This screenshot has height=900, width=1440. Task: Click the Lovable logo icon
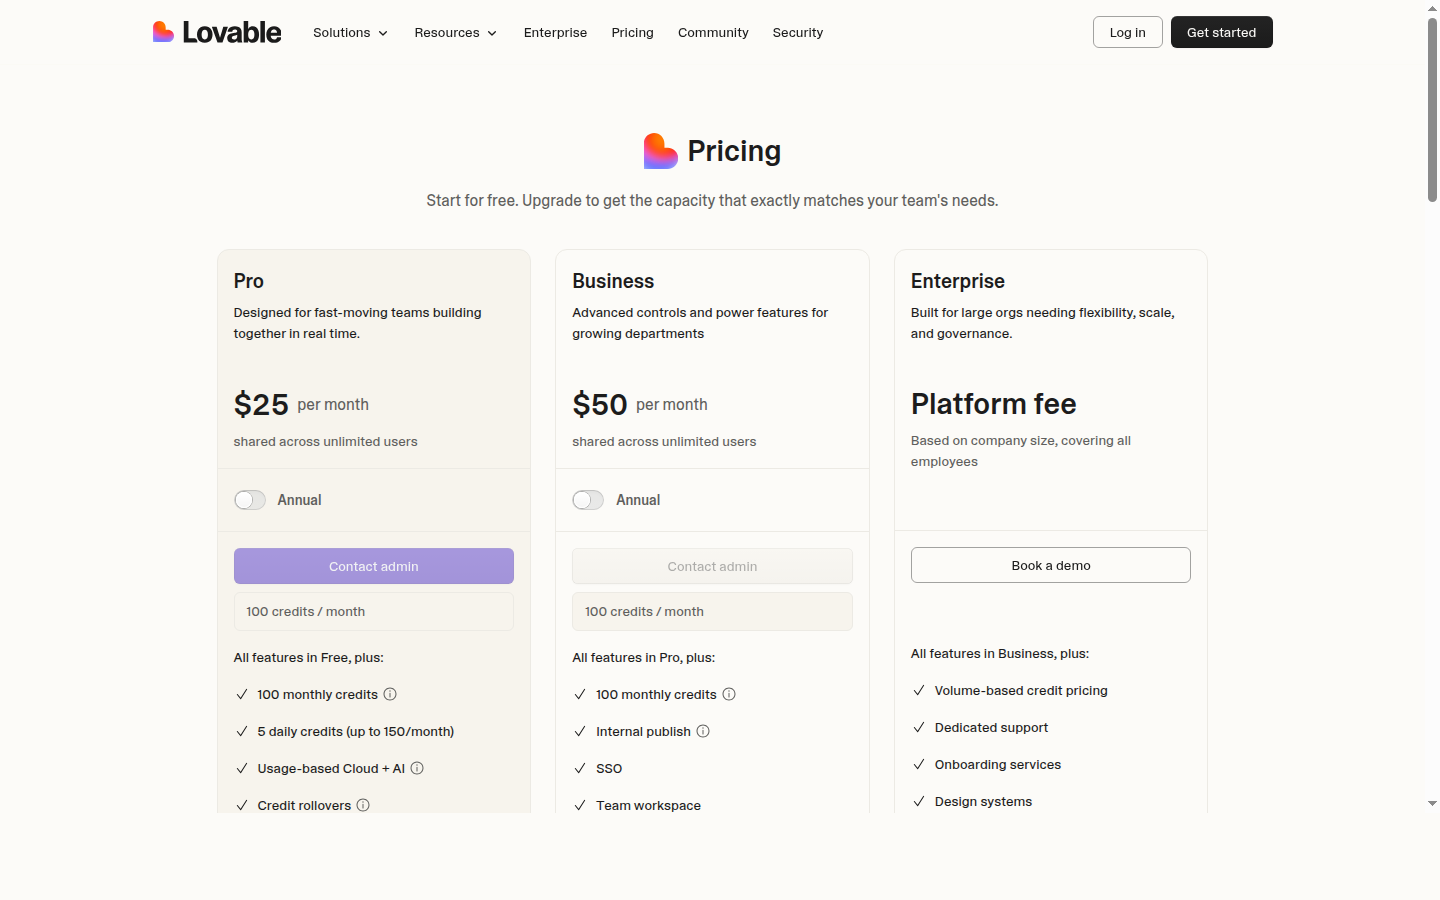163,31
